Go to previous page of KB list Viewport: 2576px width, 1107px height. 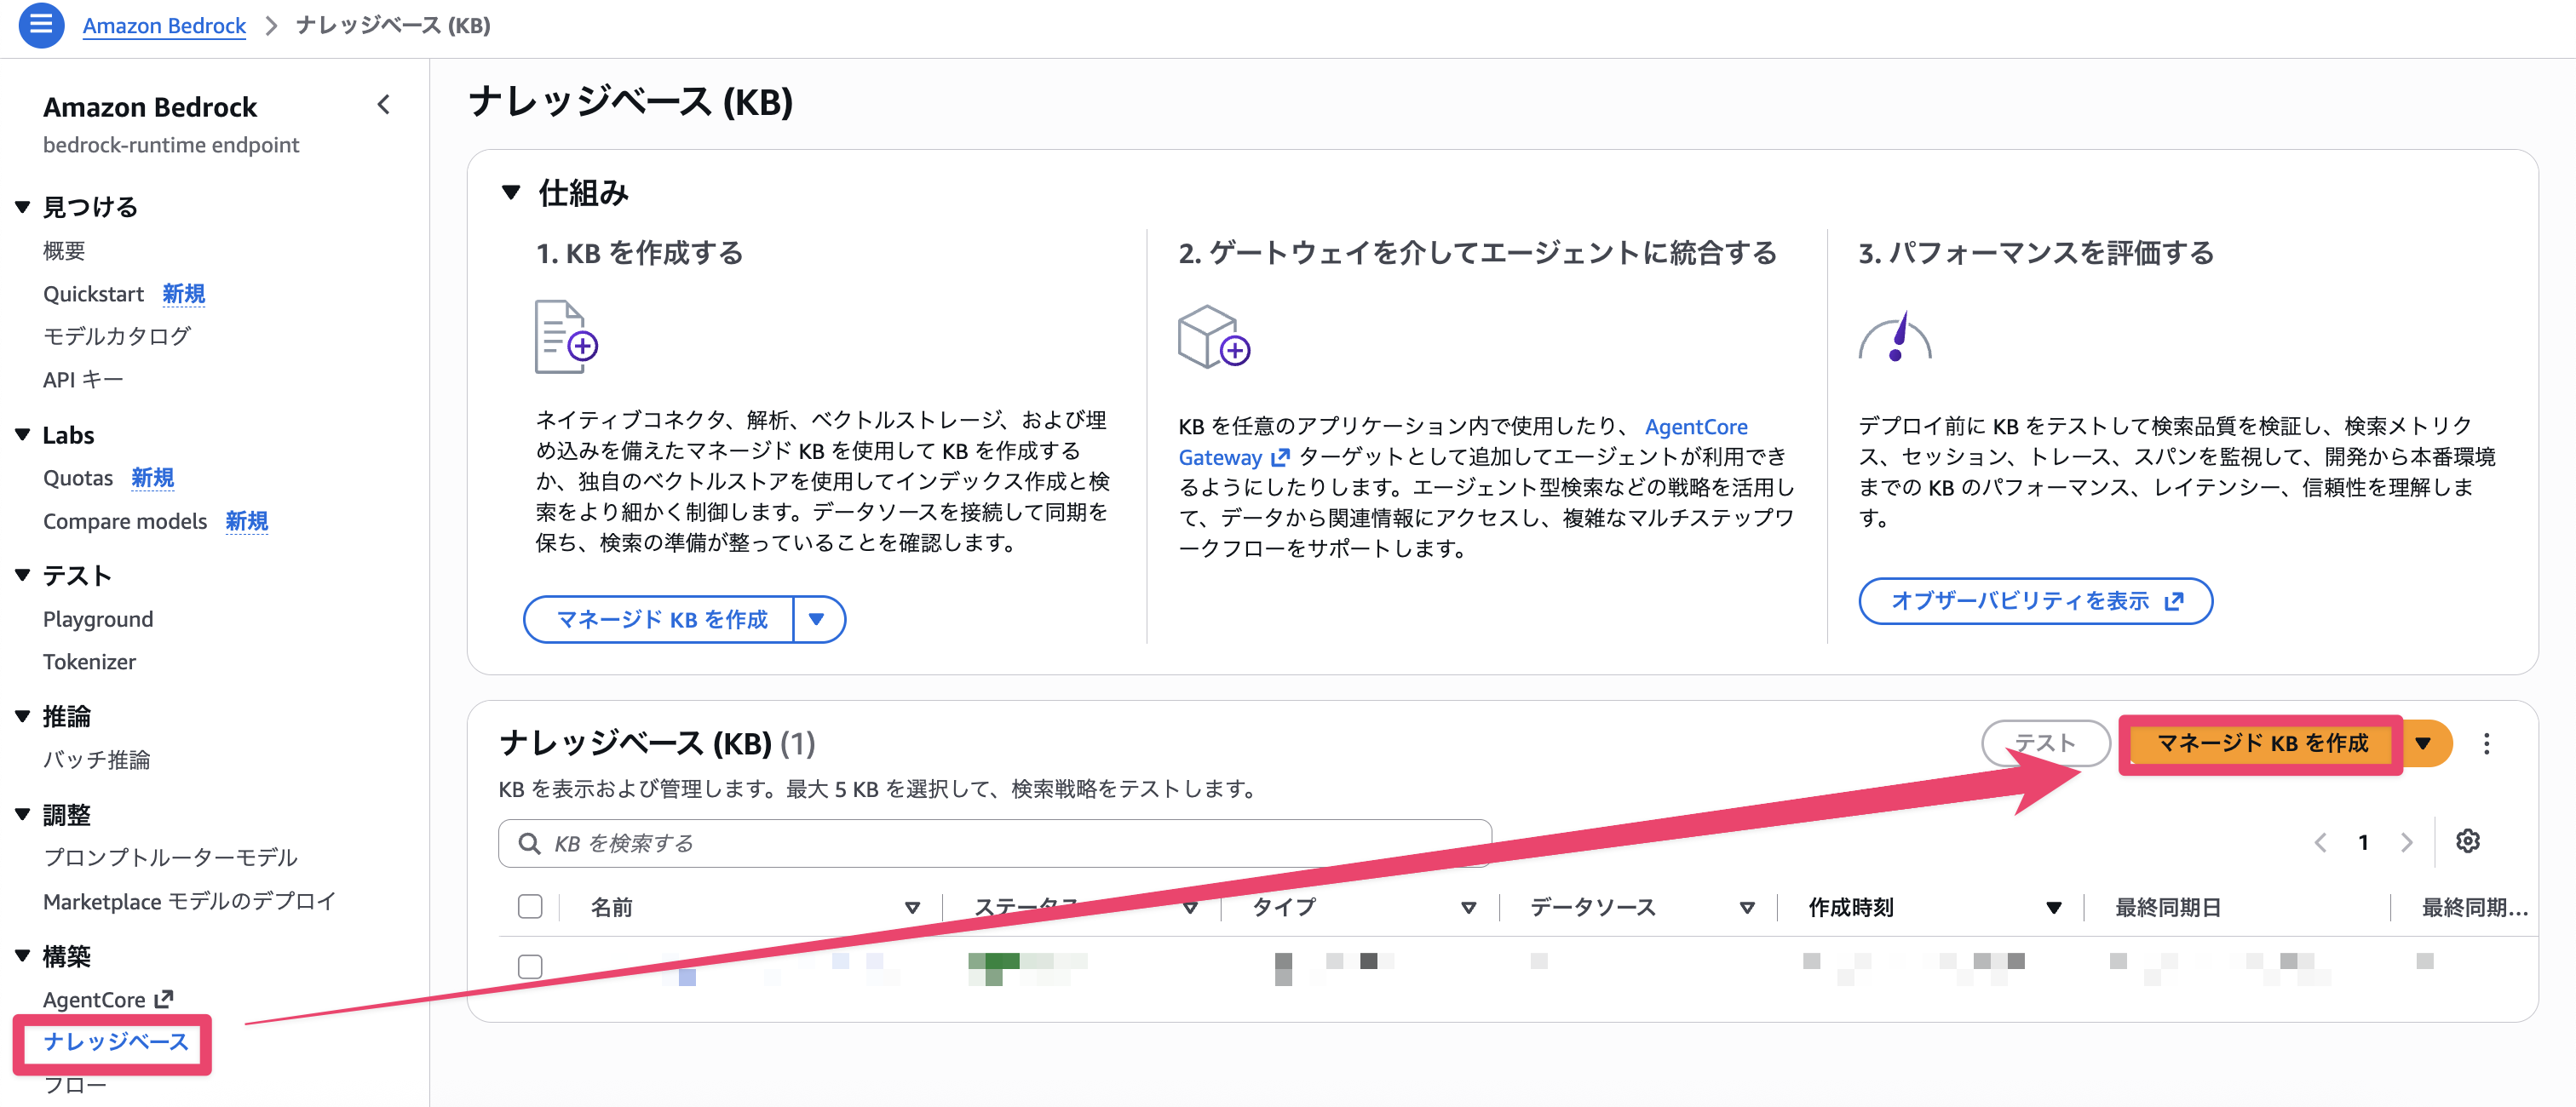[x=2320, y=843]
